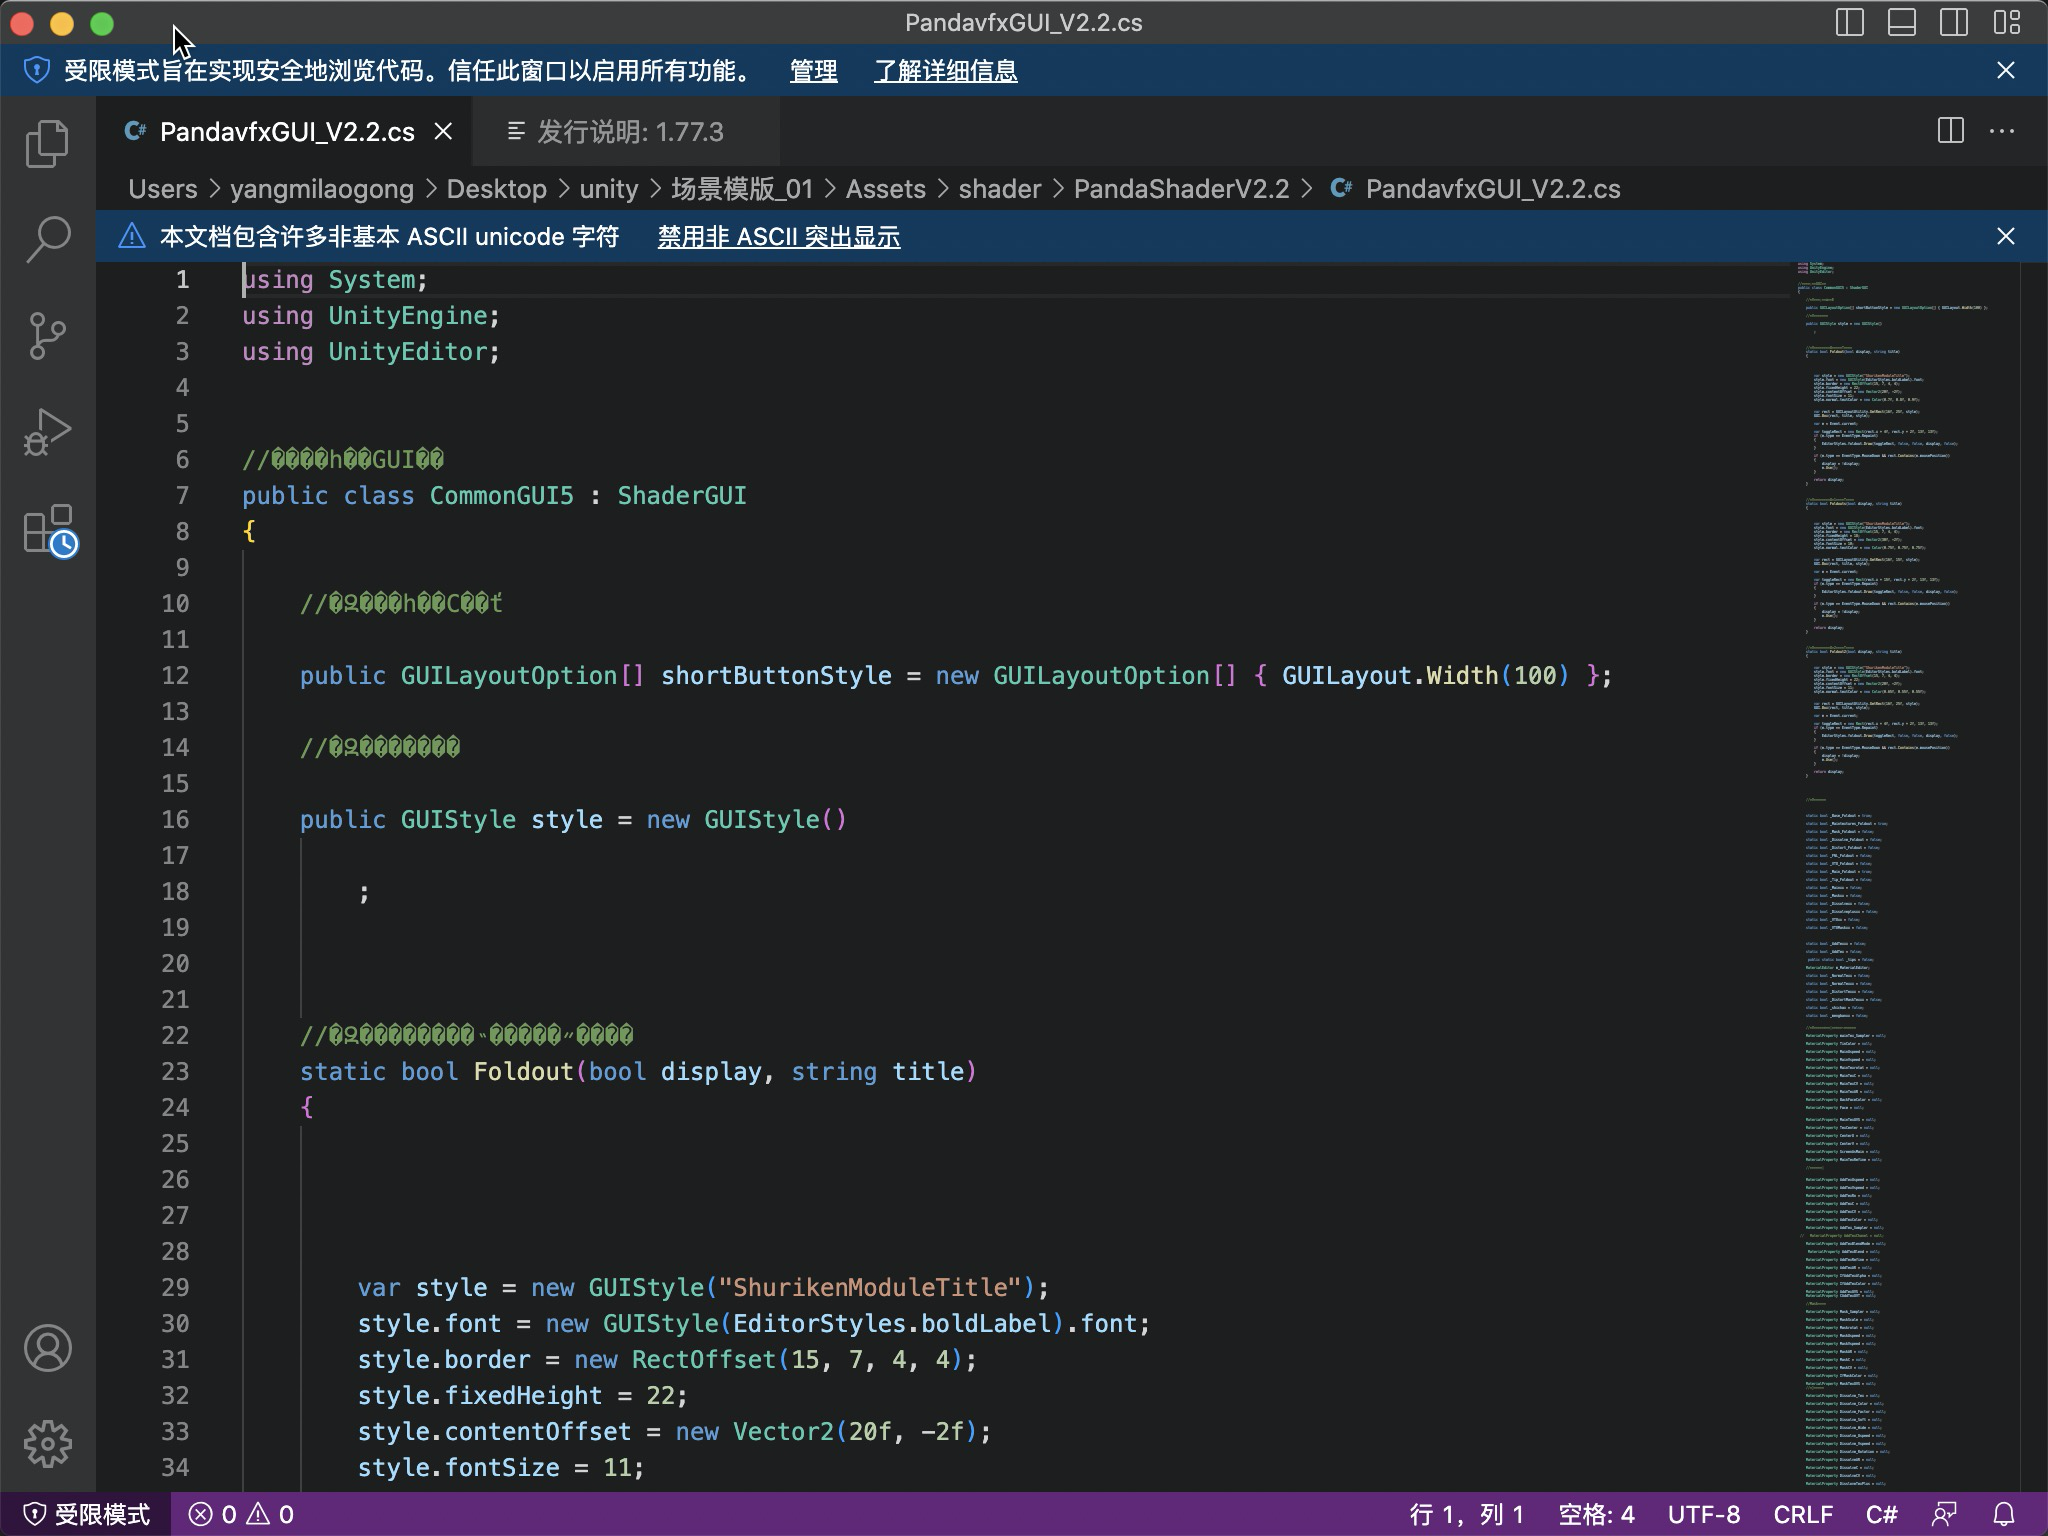Screen dimensions: 2048x1536
Task: Toggle the secondary side bar layout button
Action: [x=1953, y=23]
